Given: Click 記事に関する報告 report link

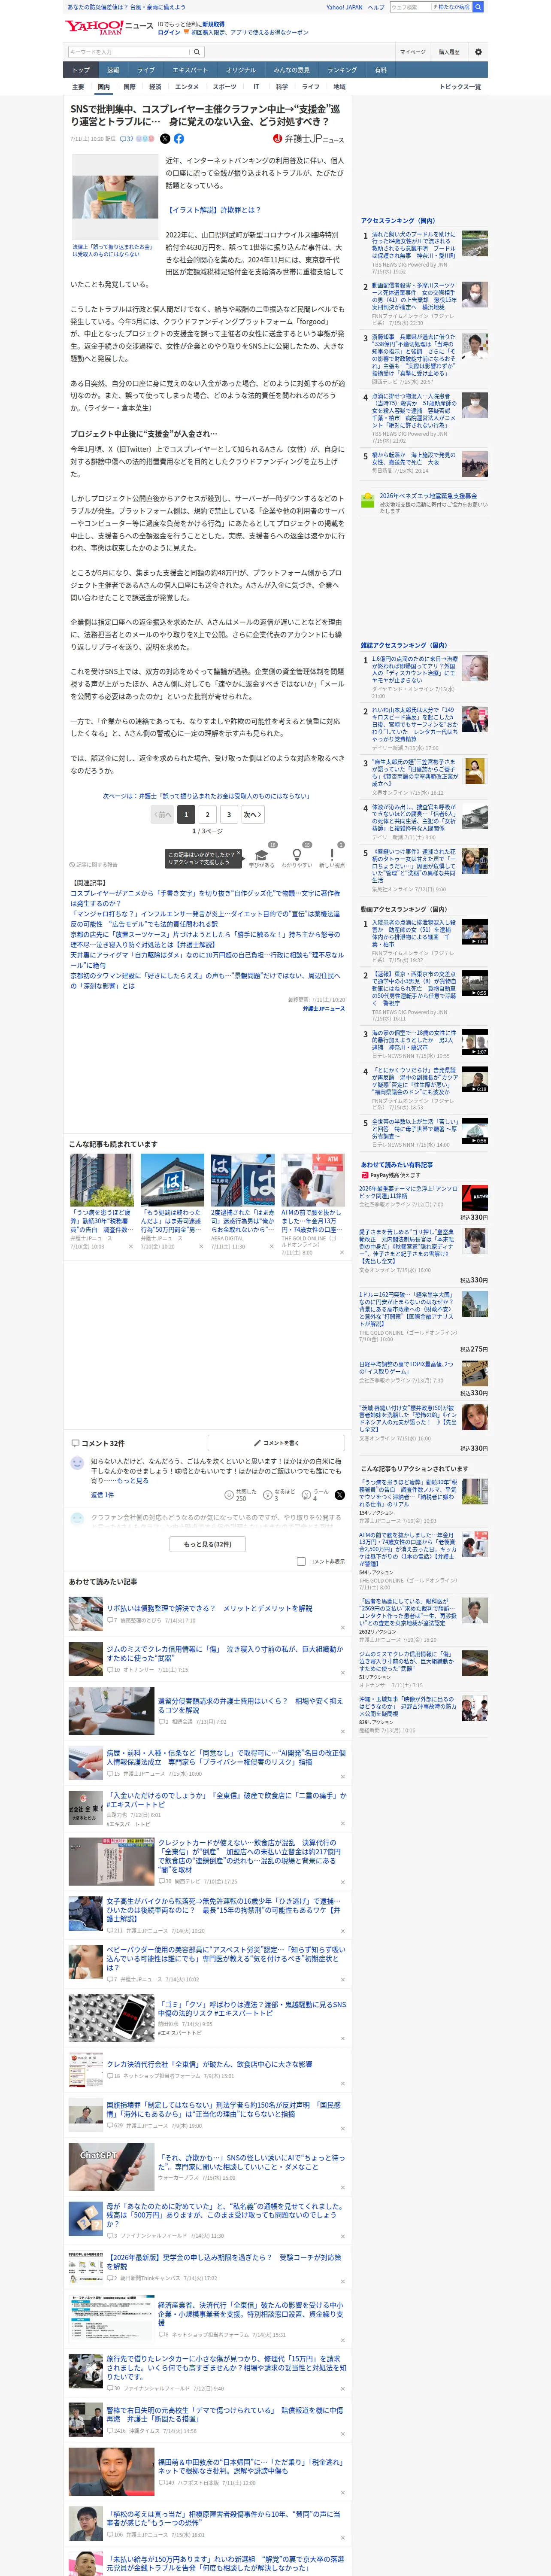Looking at the screenshot, I should click(x=93, y=865).
